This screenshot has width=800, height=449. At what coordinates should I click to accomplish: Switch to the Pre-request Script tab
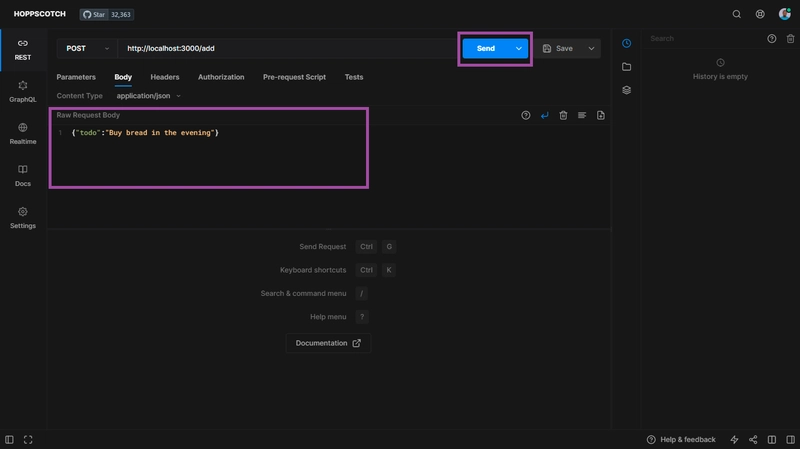[294, 77]
